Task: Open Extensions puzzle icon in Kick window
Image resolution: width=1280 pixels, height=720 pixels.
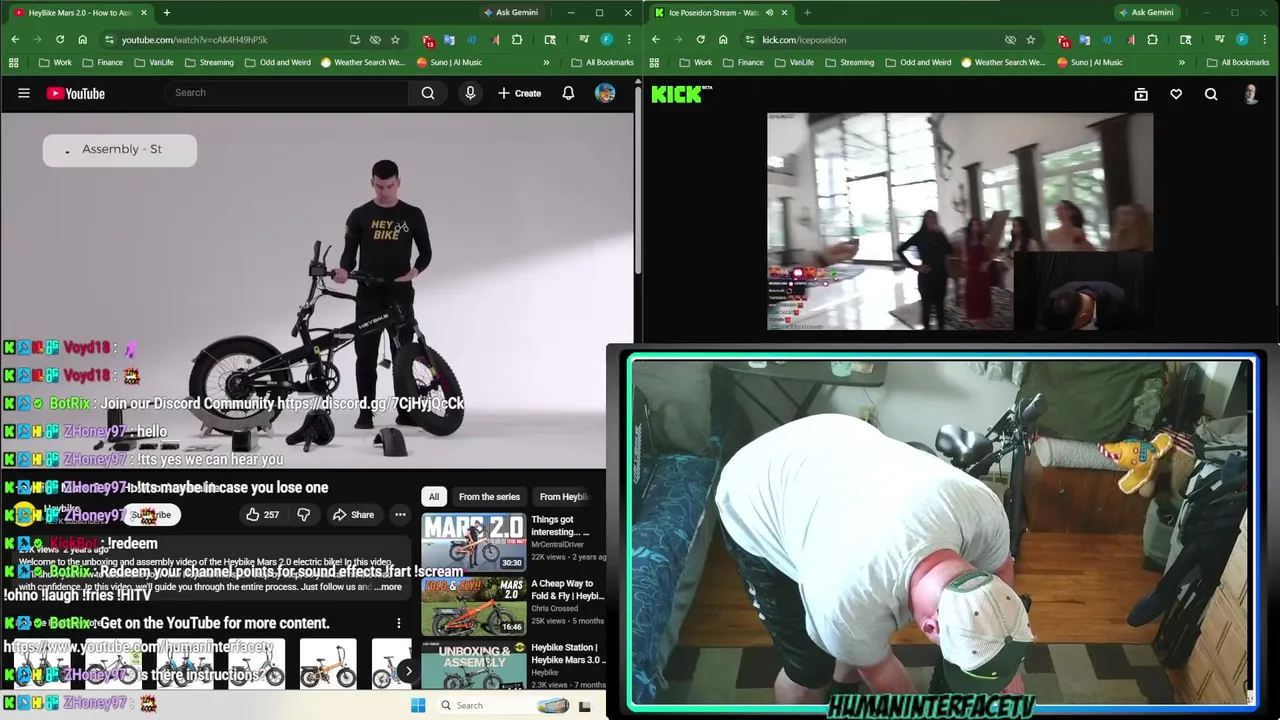Action: click(x=1153, y=40)
